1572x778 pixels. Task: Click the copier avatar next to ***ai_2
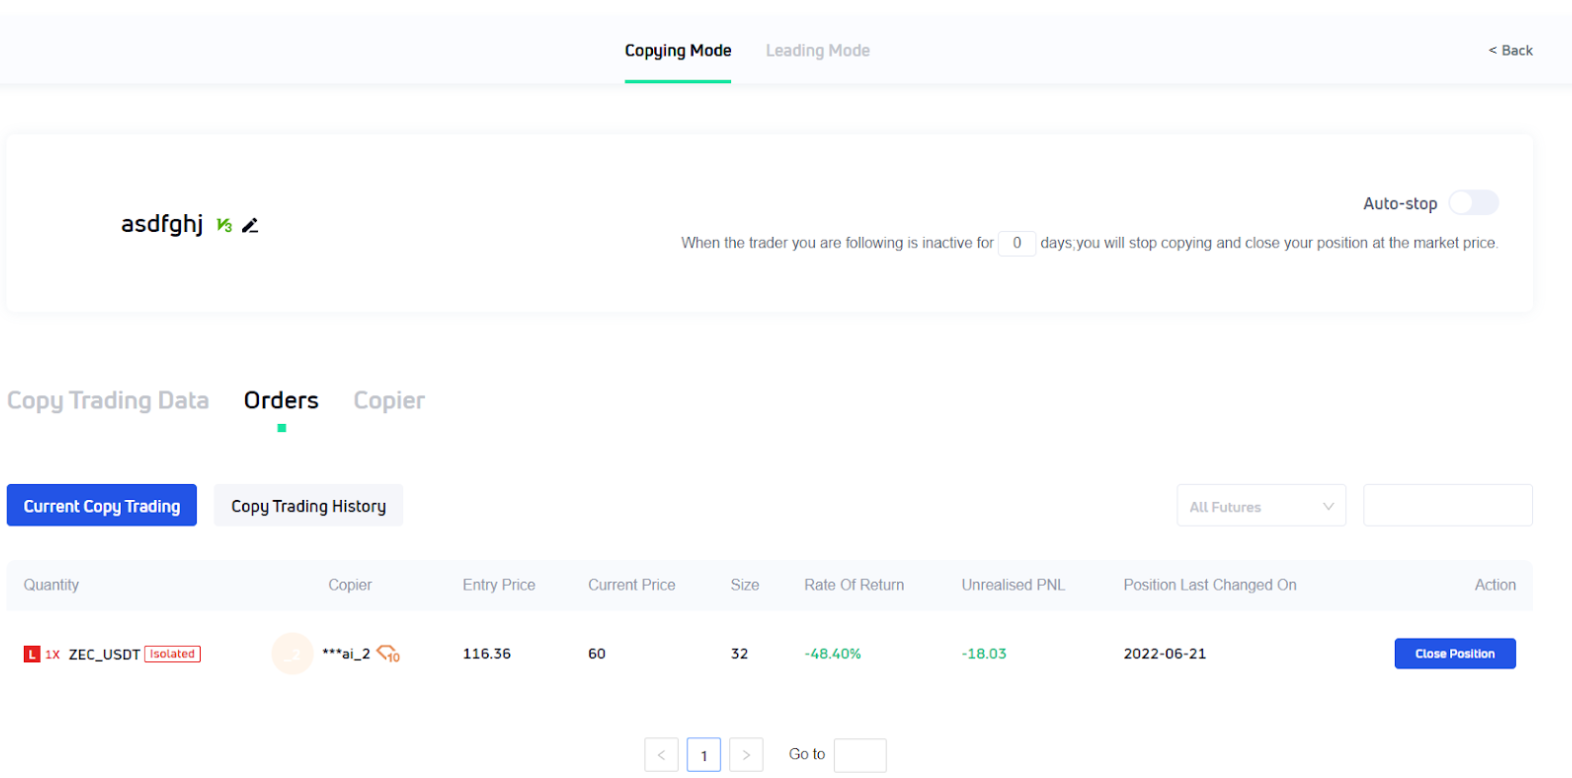tap(292, 654)
